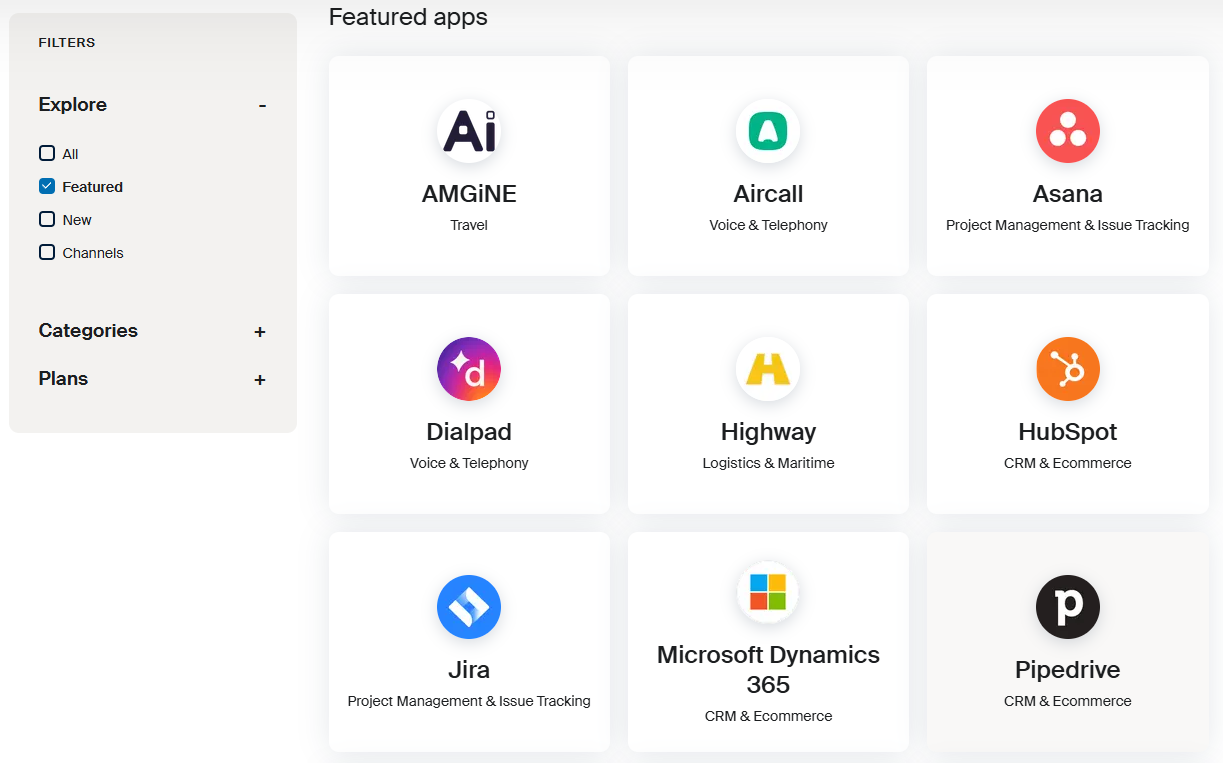Screen dimensions: 1223x763
Task: Click the Dialpad gradient logo icon
Action: (469, 369)
